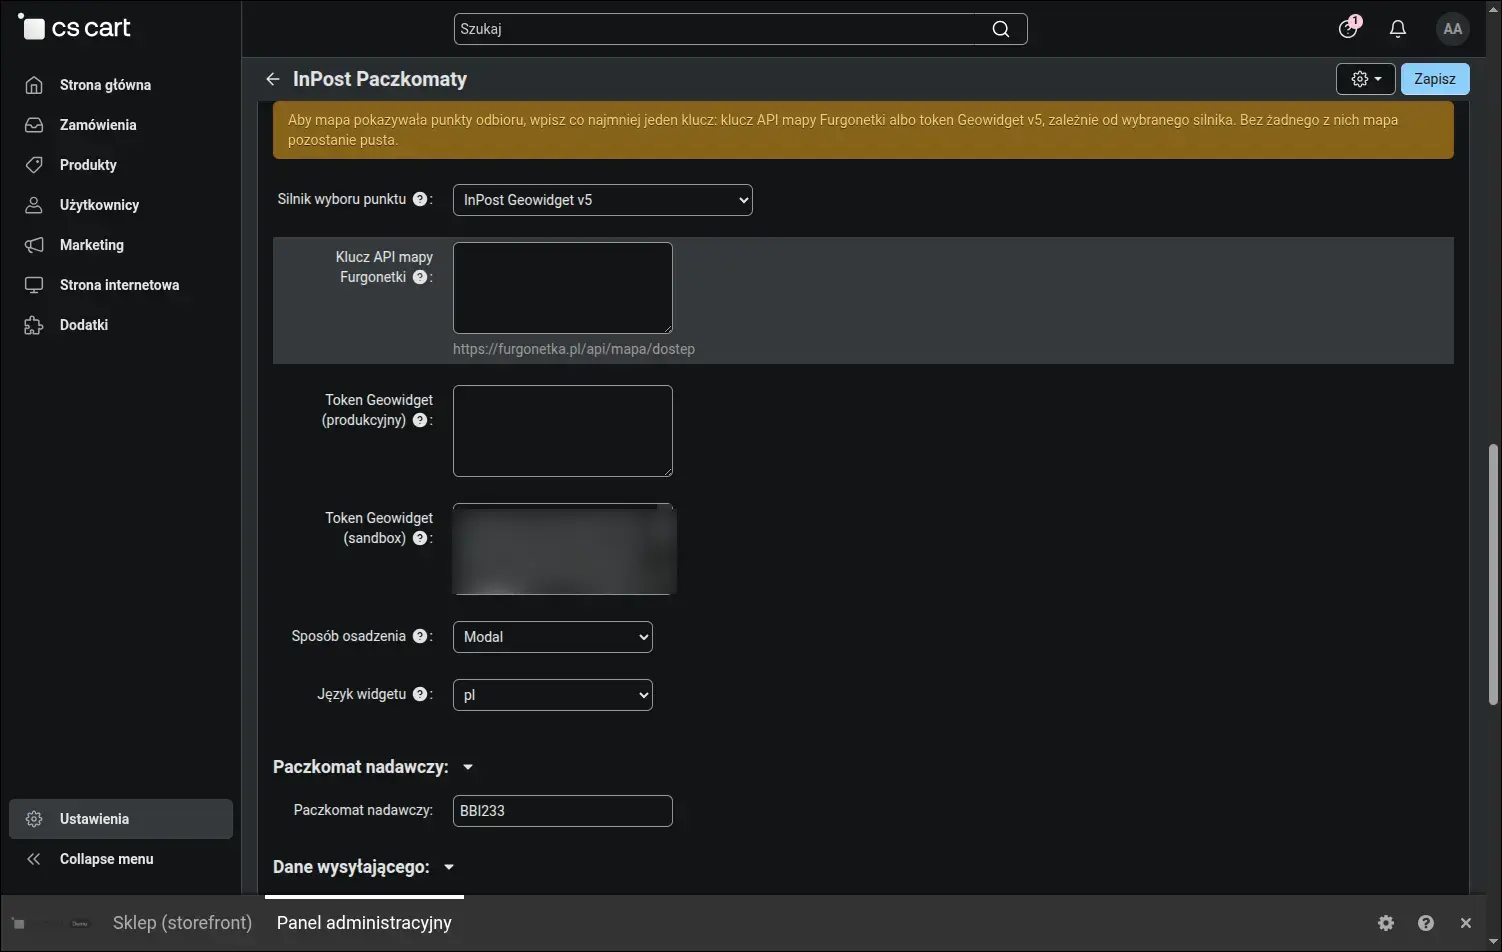Click the Ustawienia gear icon in sidebar

[x=34, y=819]
